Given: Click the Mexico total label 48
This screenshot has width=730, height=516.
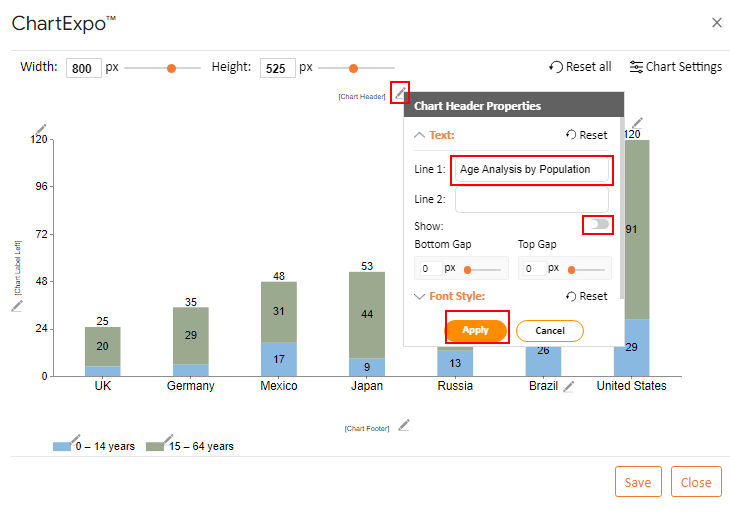Looking at the screenshot, I should 279,276.
